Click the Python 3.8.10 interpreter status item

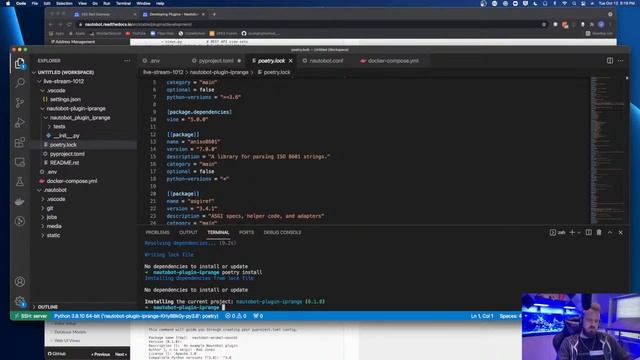coord(136,316)
